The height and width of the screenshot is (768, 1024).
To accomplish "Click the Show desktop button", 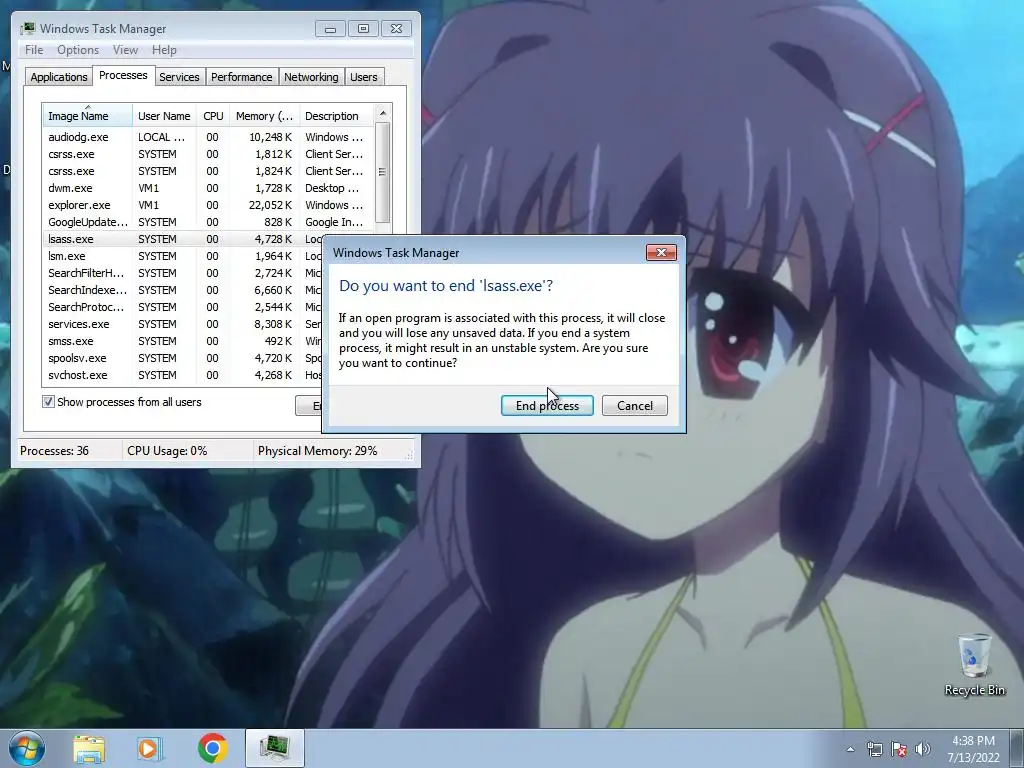I will [1017, 748].
